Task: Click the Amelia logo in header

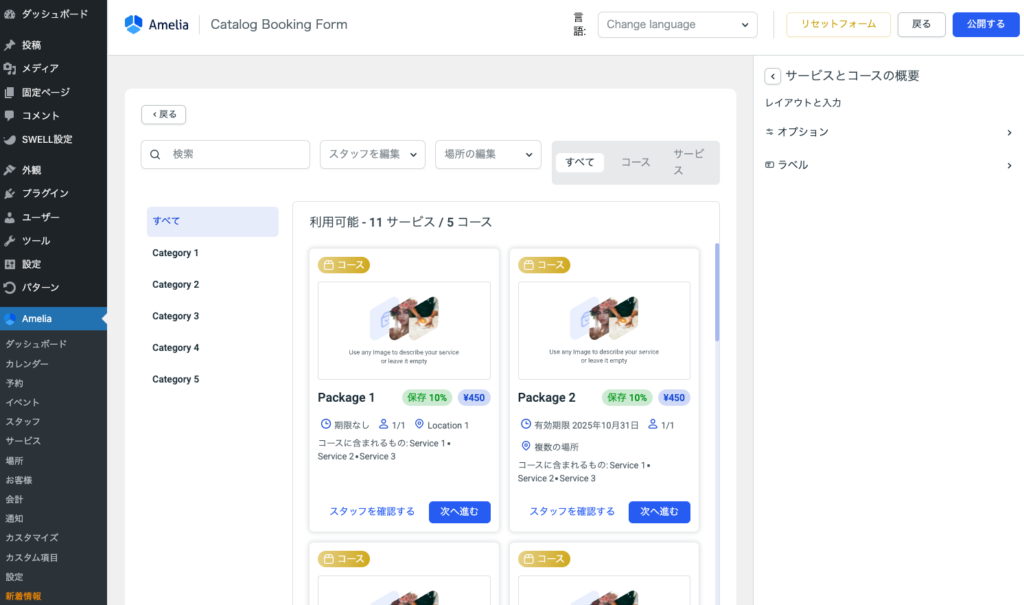Action: [154, 24]
